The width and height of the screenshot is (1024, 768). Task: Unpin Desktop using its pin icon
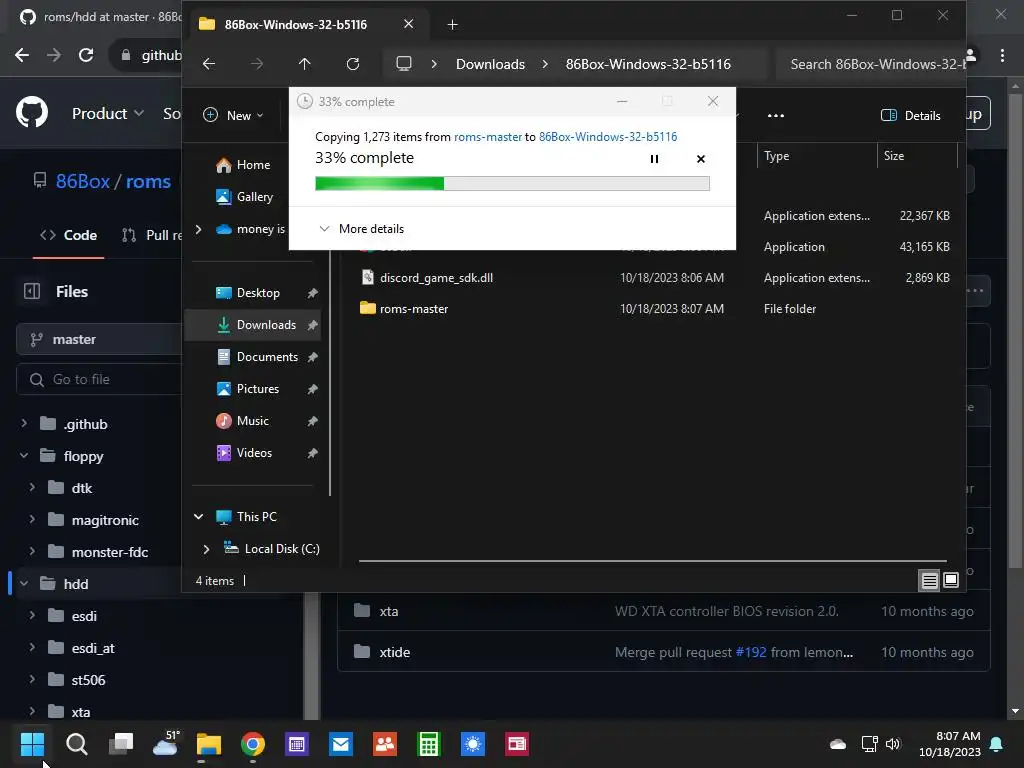(313, 293)
